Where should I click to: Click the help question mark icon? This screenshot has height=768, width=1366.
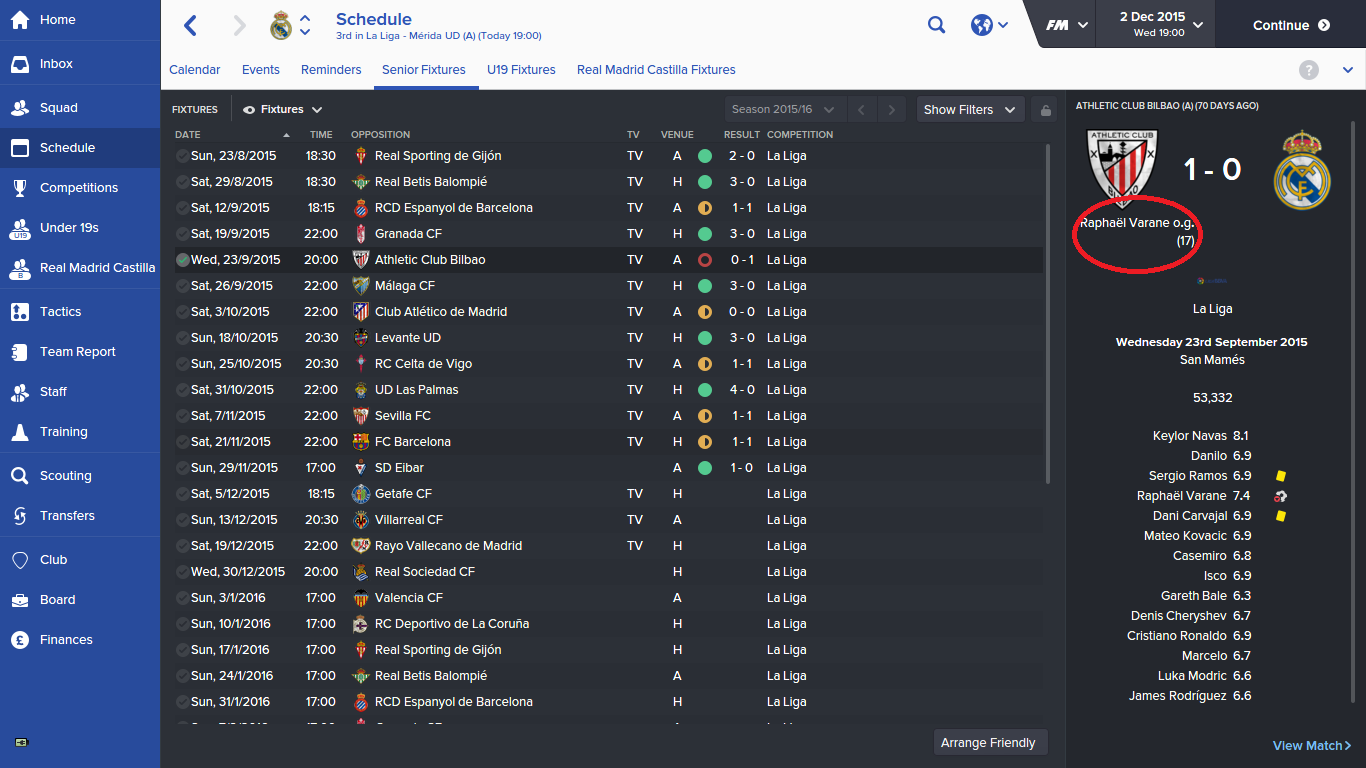click(x=1308, y=70)
